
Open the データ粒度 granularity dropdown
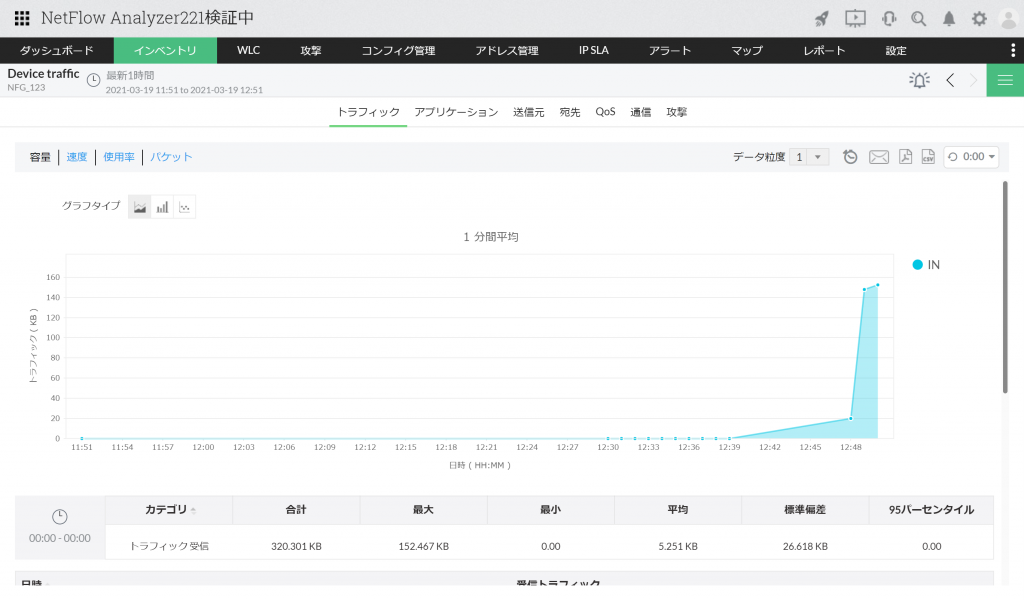point(808,156)
